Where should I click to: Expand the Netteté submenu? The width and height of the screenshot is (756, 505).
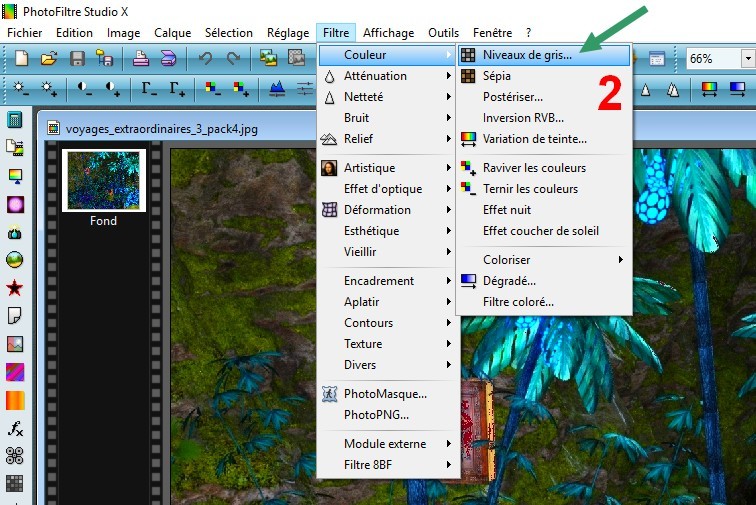click(388, 97)
